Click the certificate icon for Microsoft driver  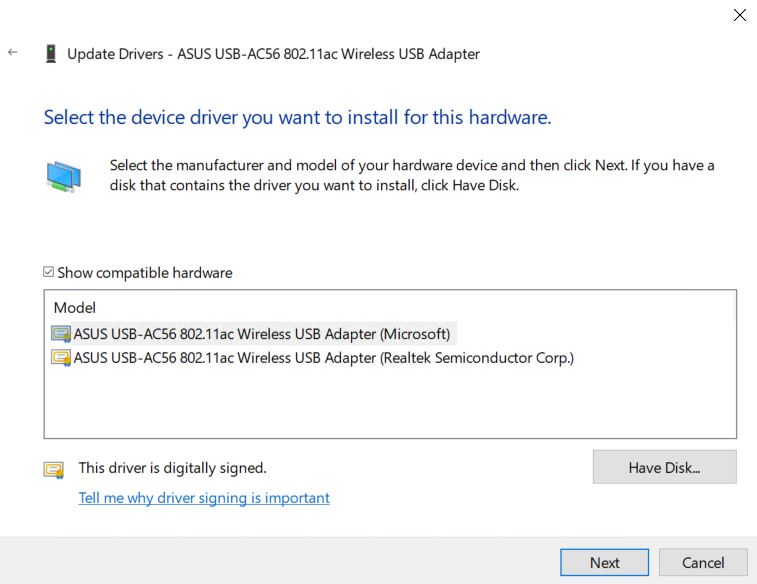(x=61, y=334)
